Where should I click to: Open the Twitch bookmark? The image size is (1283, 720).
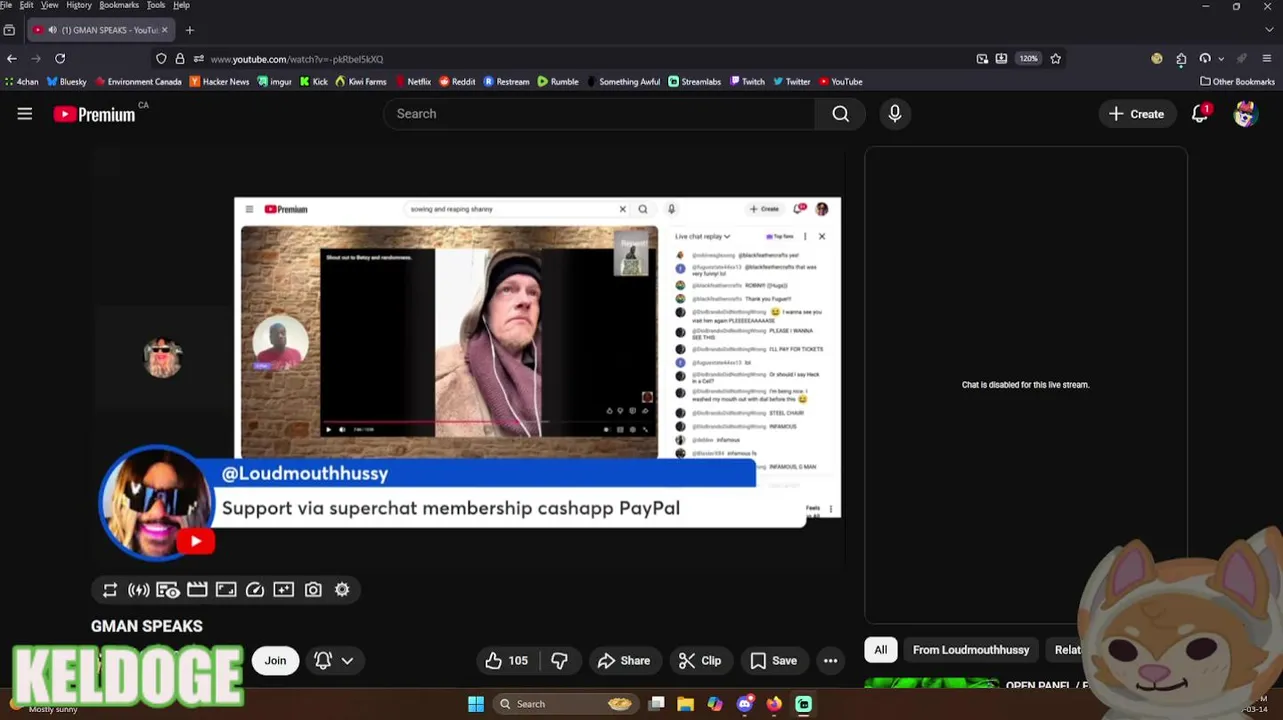point(747,82)
